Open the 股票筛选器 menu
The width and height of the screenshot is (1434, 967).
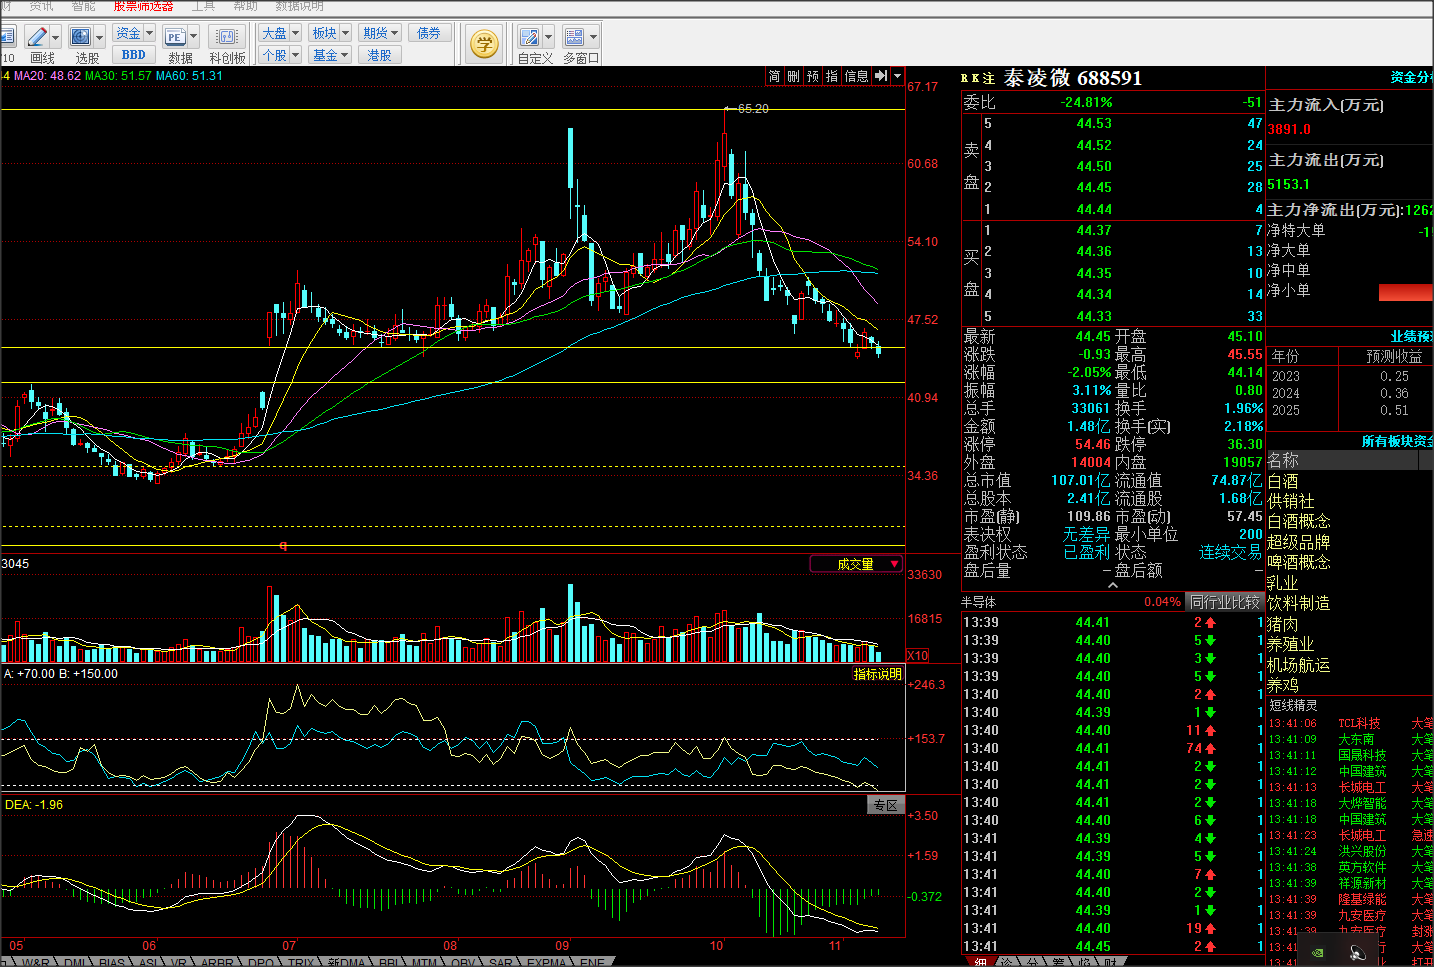tap(143, 6)
